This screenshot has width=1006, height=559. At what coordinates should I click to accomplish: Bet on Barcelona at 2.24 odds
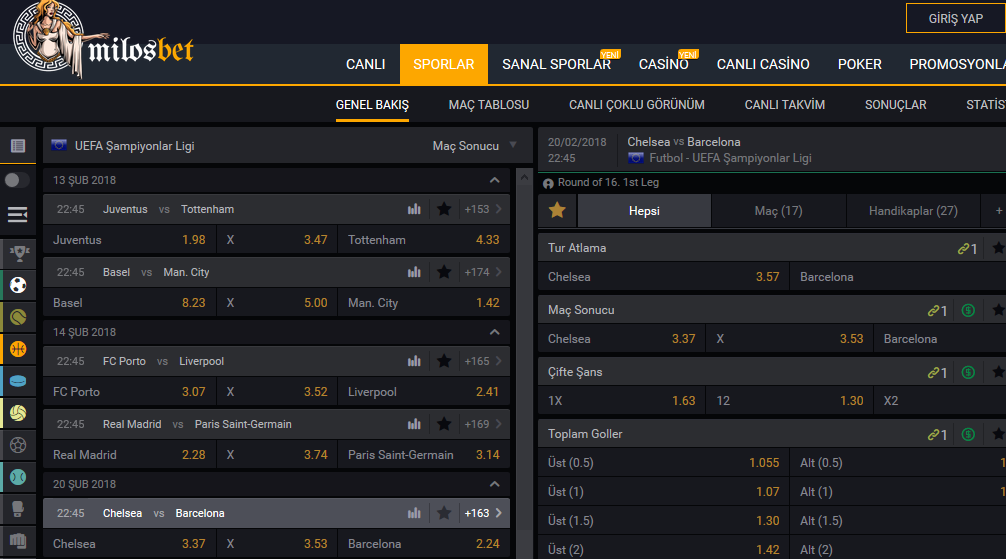point(423,544)
